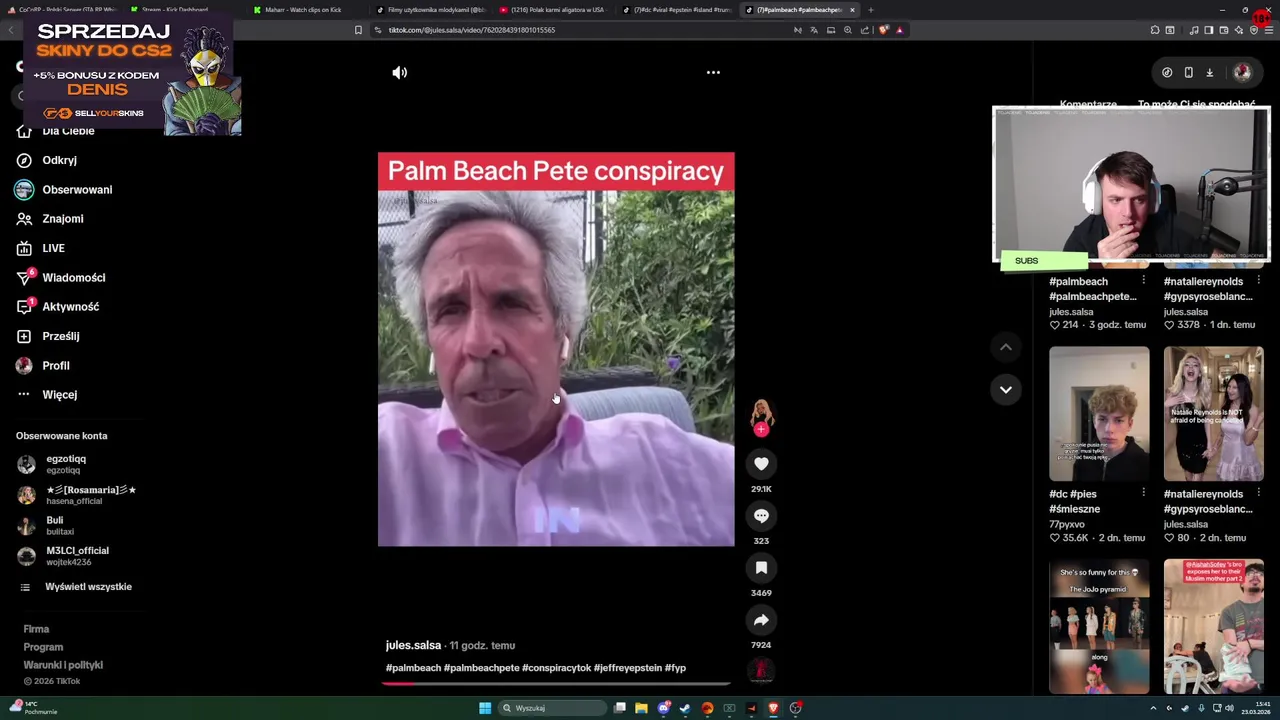Like the video with the heart icon
This screenshot has width=1280, height=720.
[761, 464]
